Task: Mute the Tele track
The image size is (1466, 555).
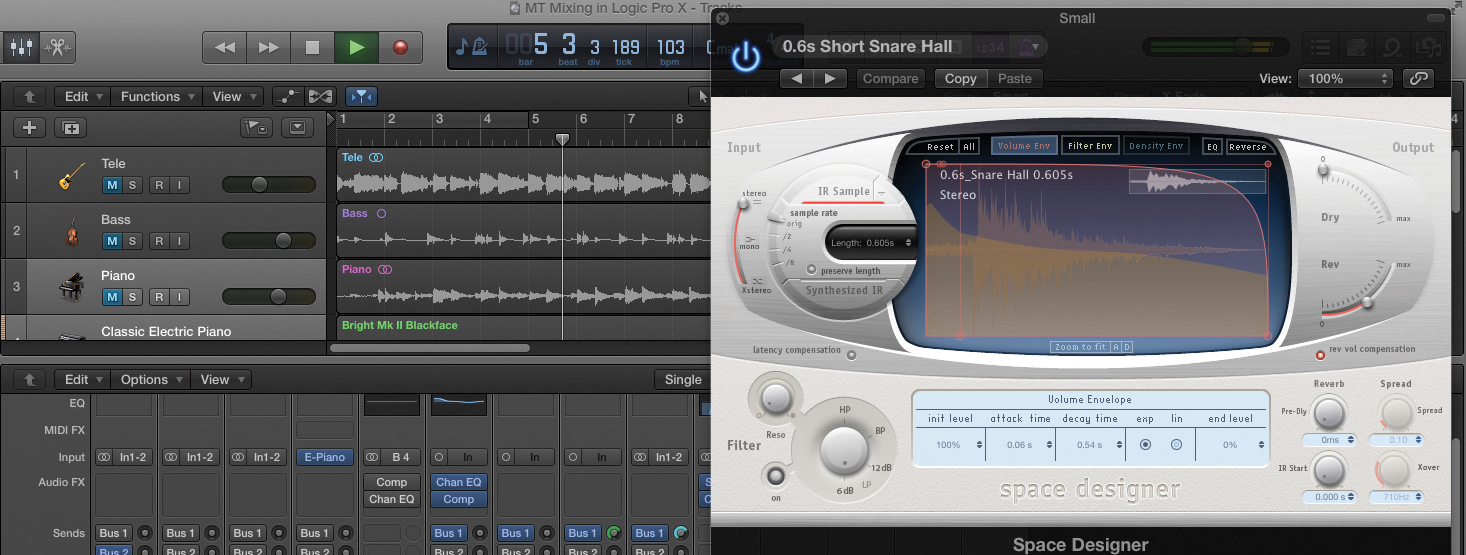Action: pos(112,185)
